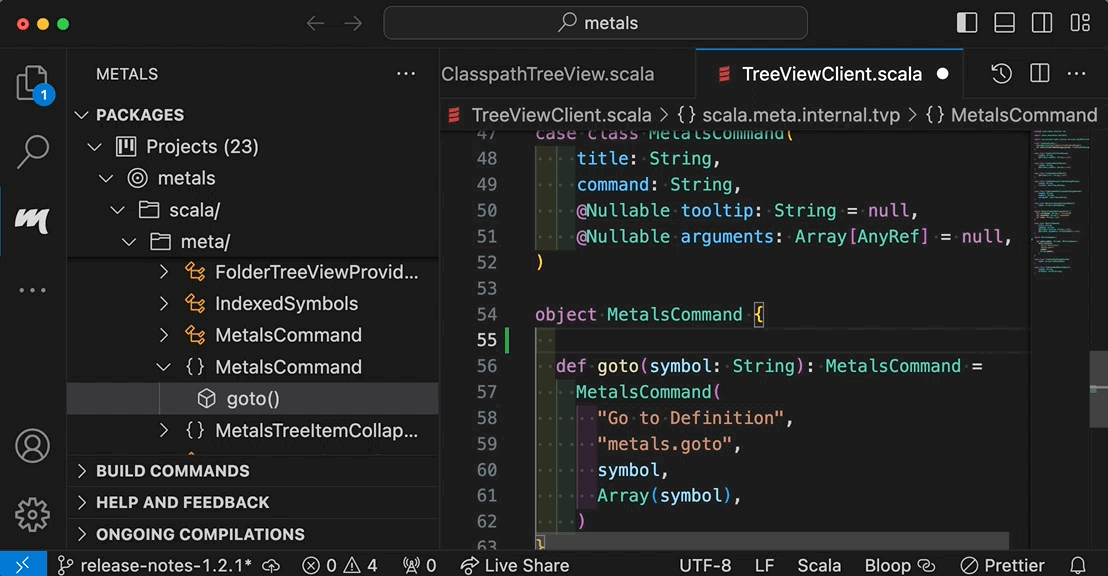Open the remote window indicator in status bar

[x=23, y=565]
